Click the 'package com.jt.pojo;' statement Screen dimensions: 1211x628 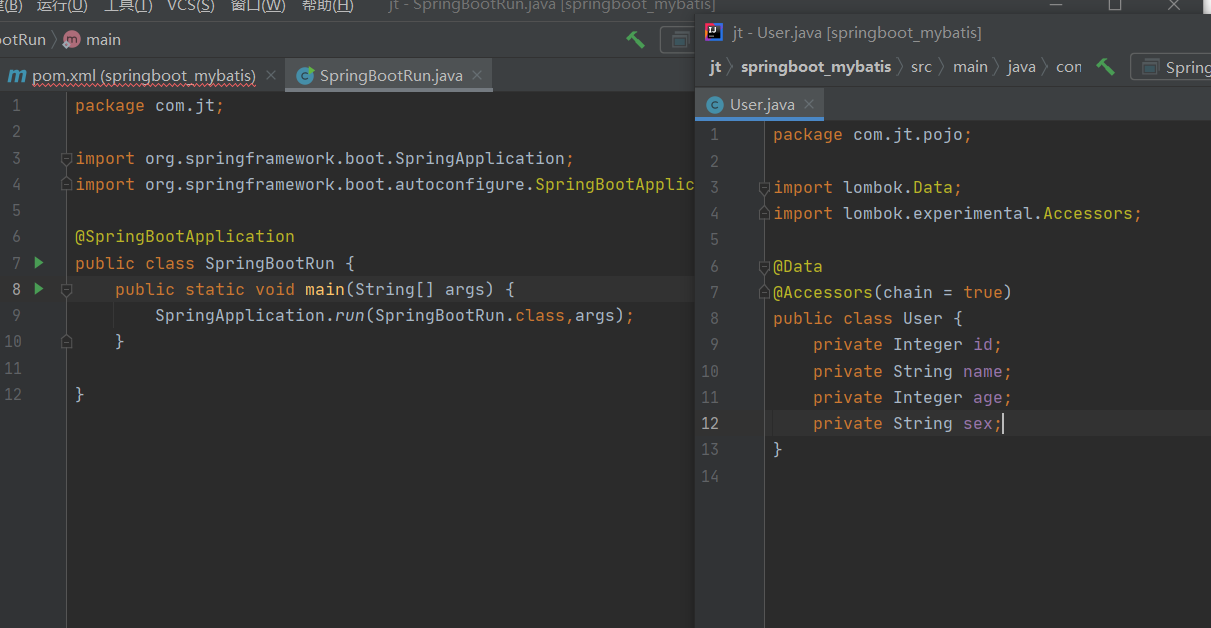(872, 135)
